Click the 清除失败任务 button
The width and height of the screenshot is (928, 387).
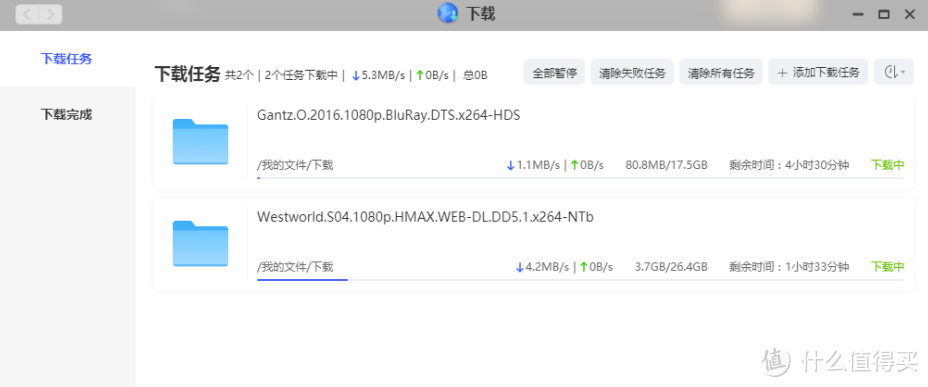point(632,72)
